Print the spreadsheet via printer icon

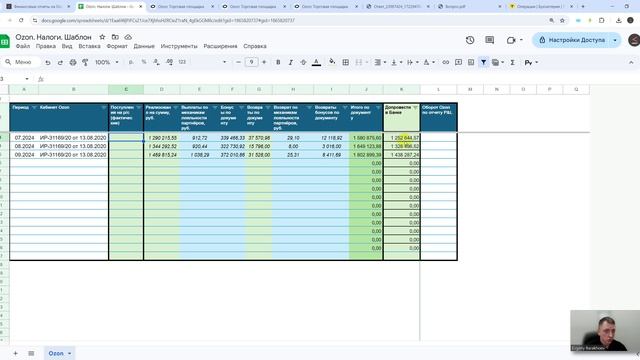pos(73,62)
